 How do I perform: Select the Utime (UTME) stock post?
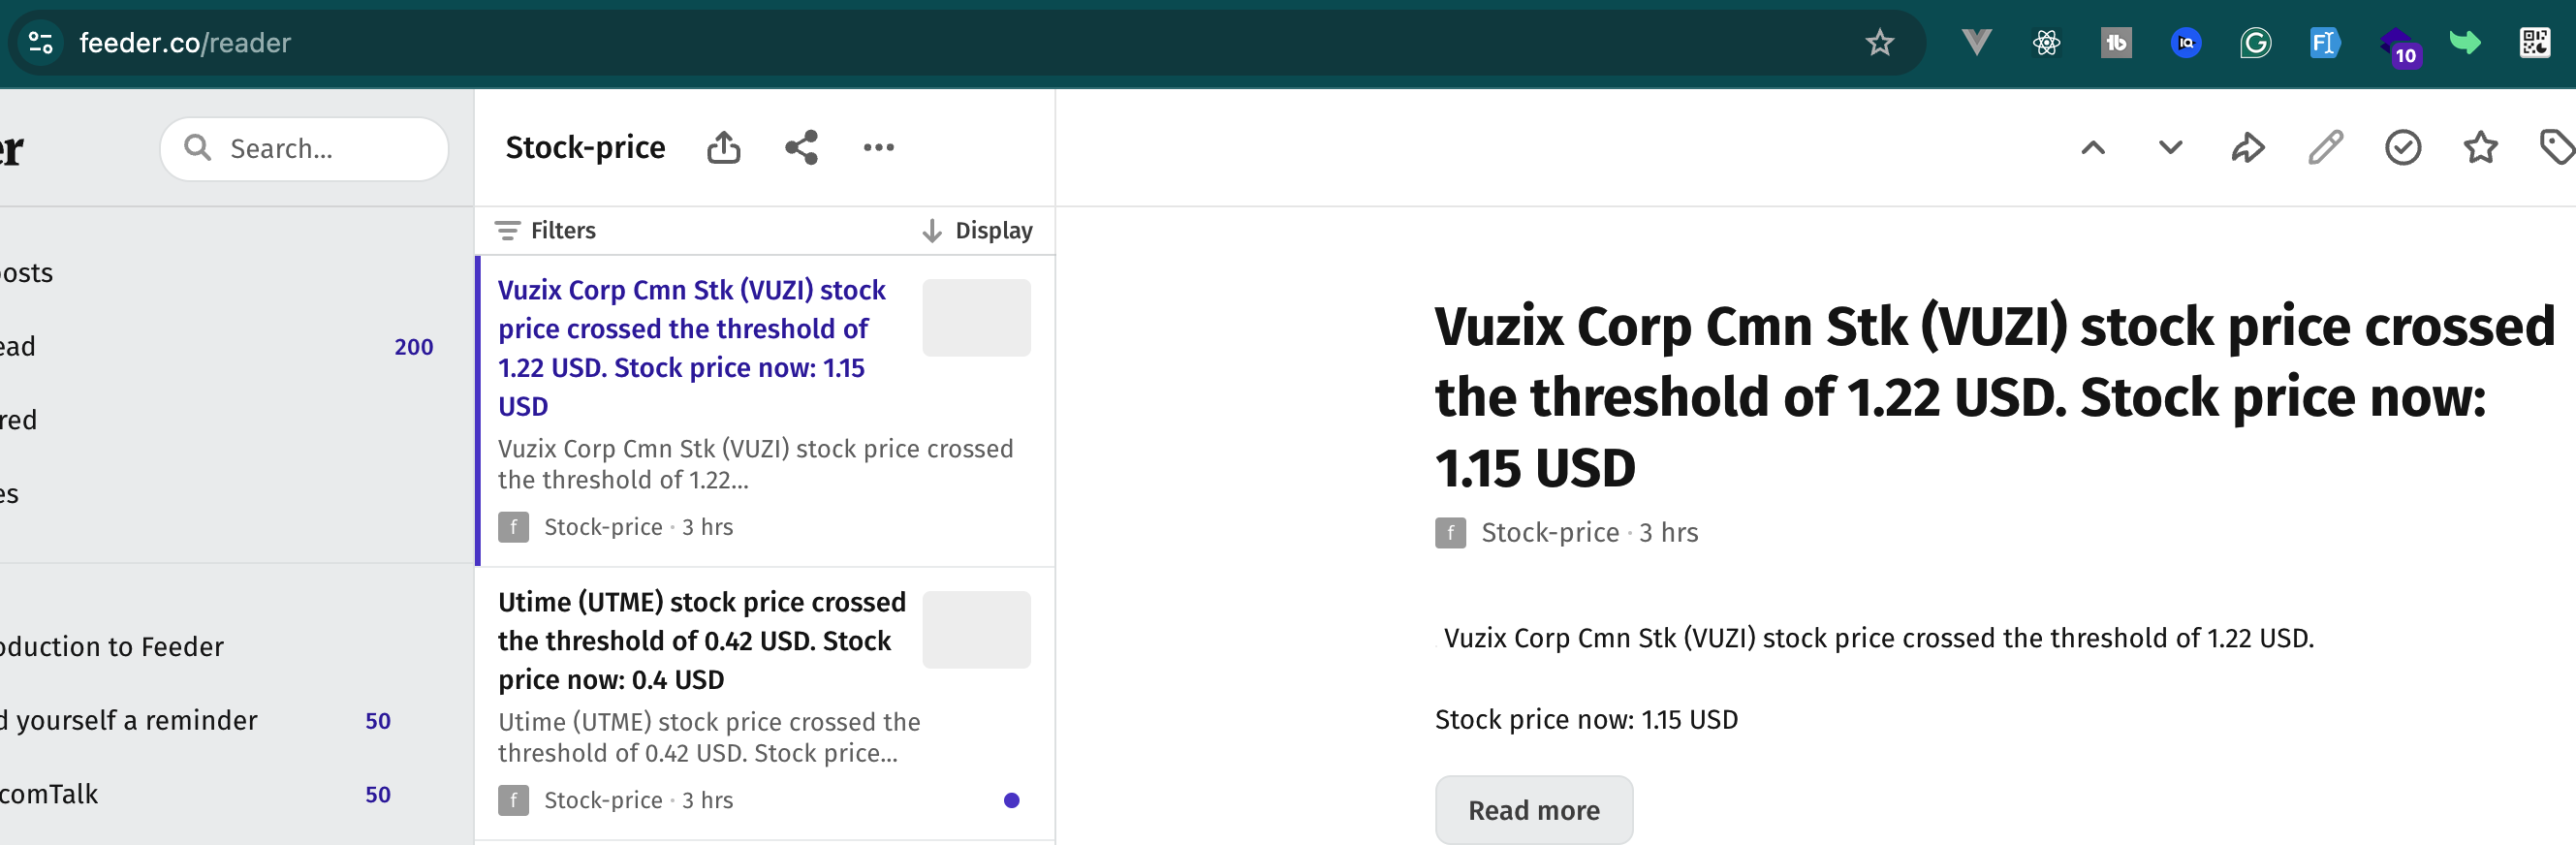pos(765,703)
